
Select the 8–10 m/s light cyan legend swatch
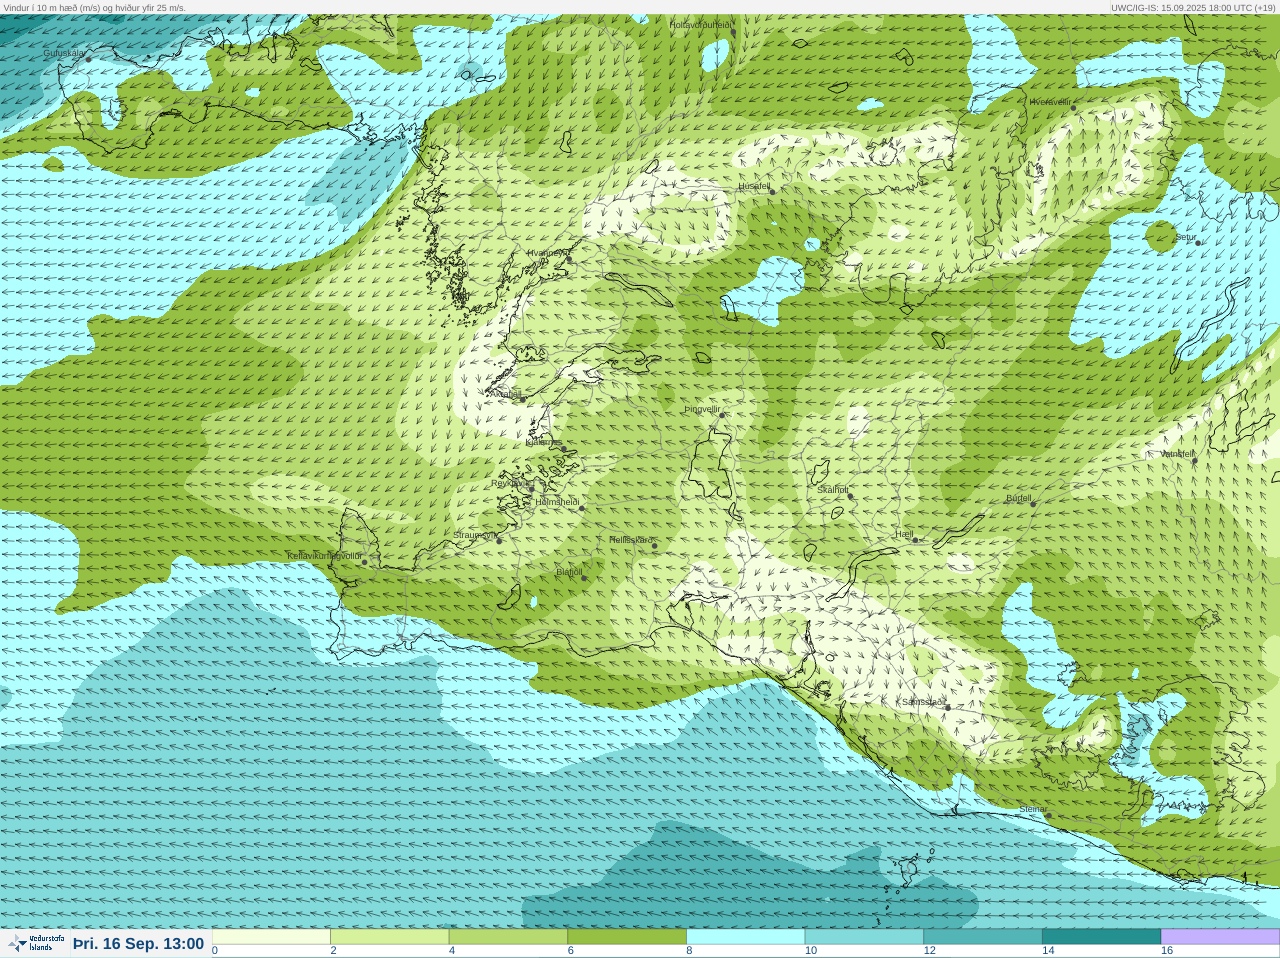tap(745, 937)
